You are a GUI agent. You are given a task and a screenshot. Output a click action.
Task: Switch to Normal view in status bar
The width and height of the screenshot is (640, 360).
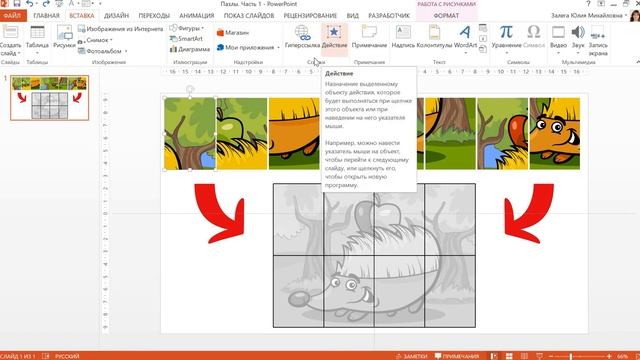(x=494, y=356)
